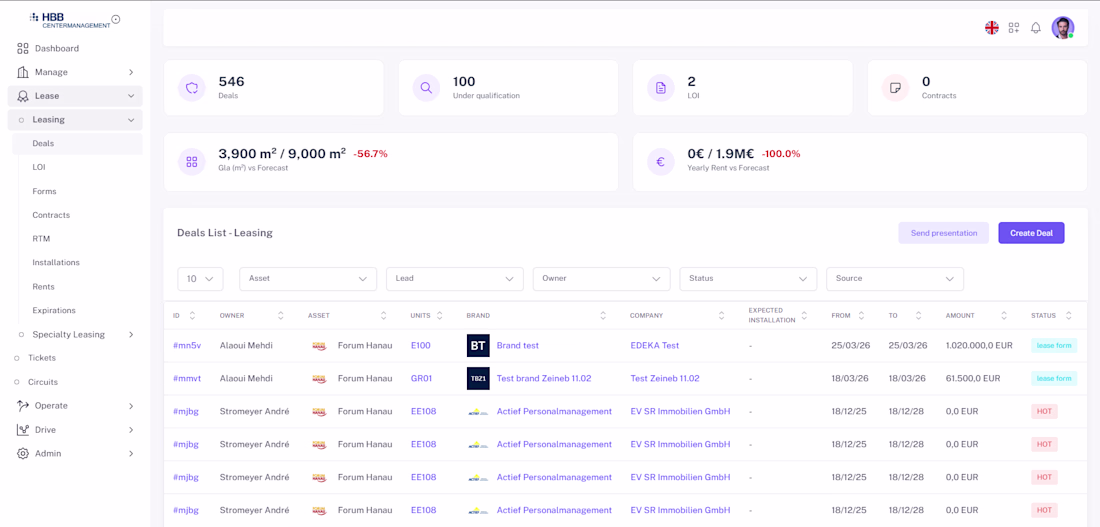The height and width of the screenshot is (527, 1100).
Task: Click the Operate icon in sidebar
Action: 23,406
